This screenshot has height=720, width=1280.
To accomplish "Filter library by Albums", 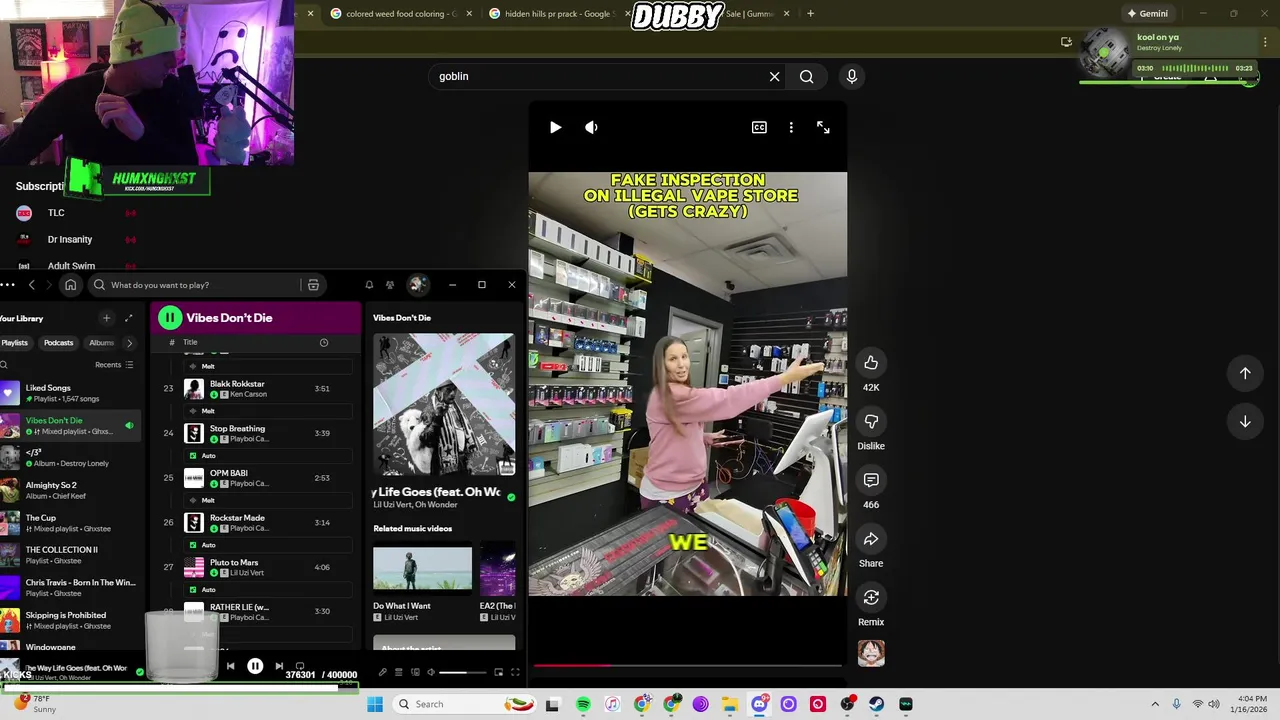I will pyautogui.click(x=101, y=343).
